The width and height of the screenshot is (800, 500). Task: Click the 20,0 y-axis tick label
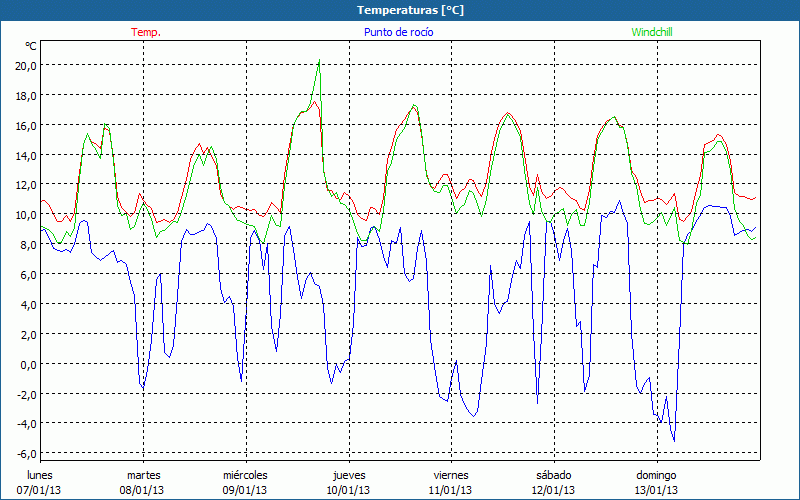click(25, 65)
